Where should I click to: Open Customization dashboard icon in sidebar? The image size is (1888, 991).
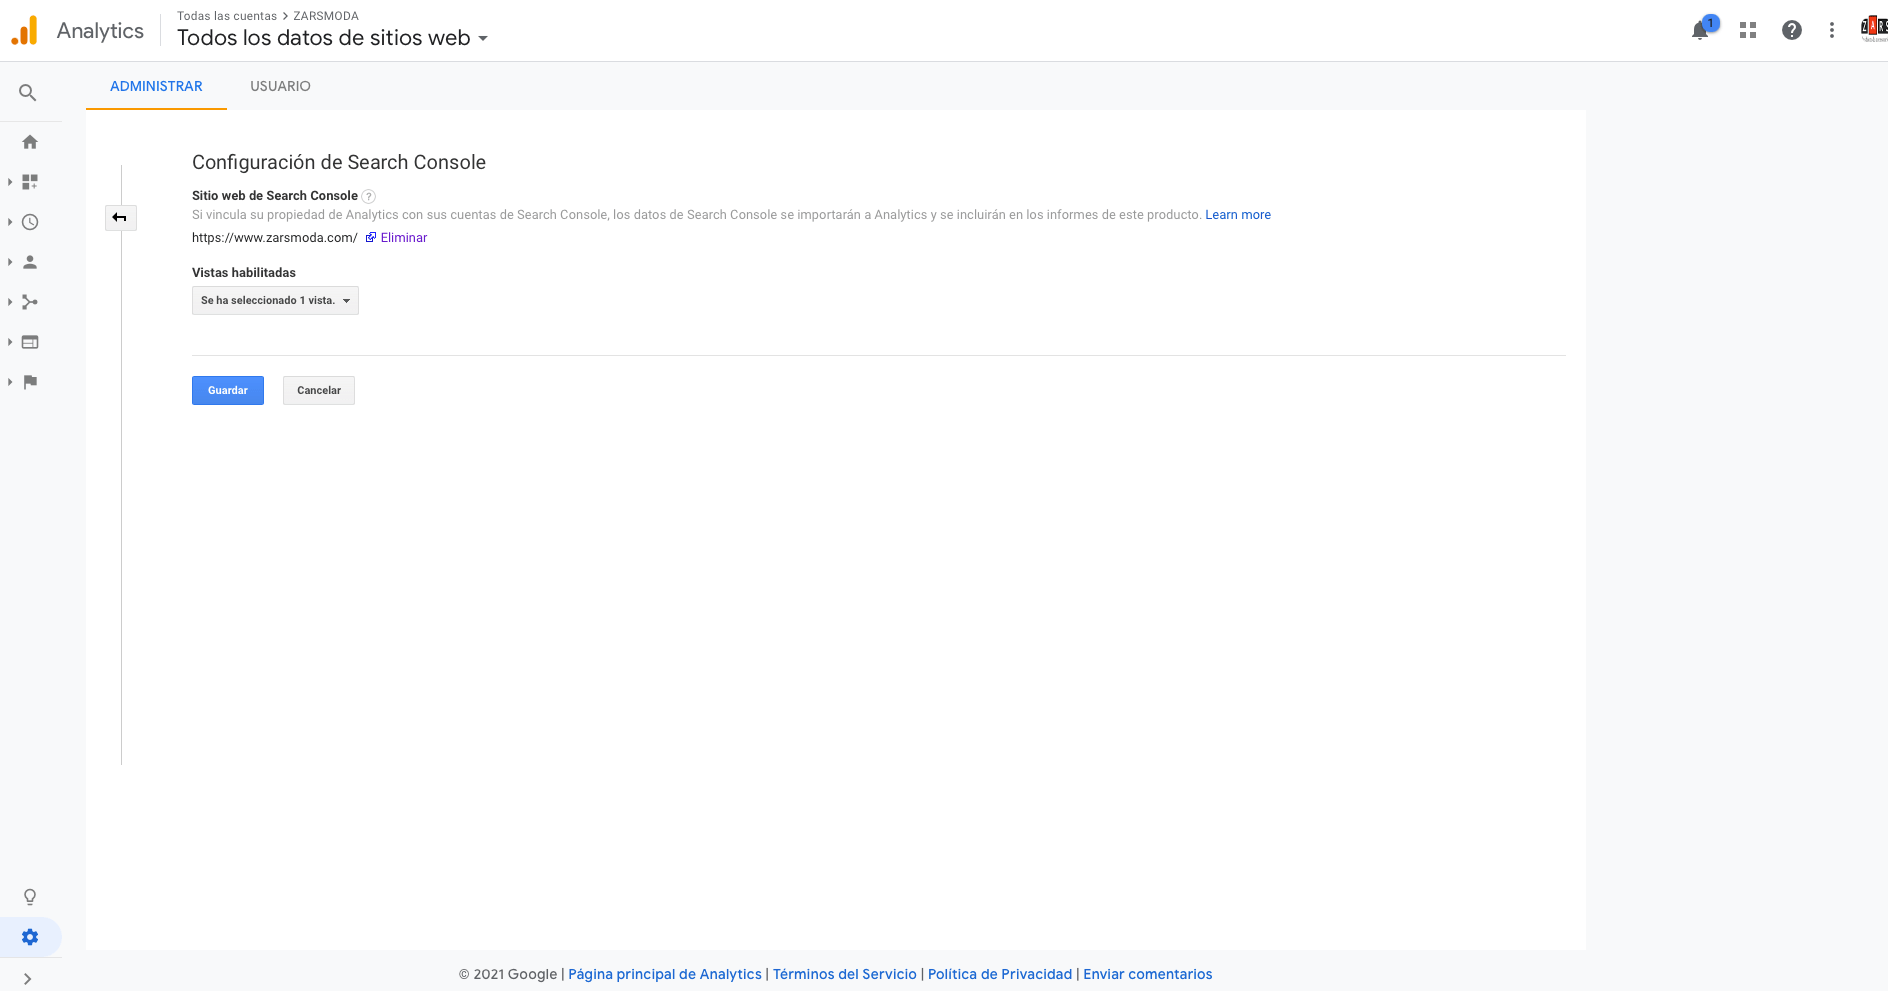30,182
